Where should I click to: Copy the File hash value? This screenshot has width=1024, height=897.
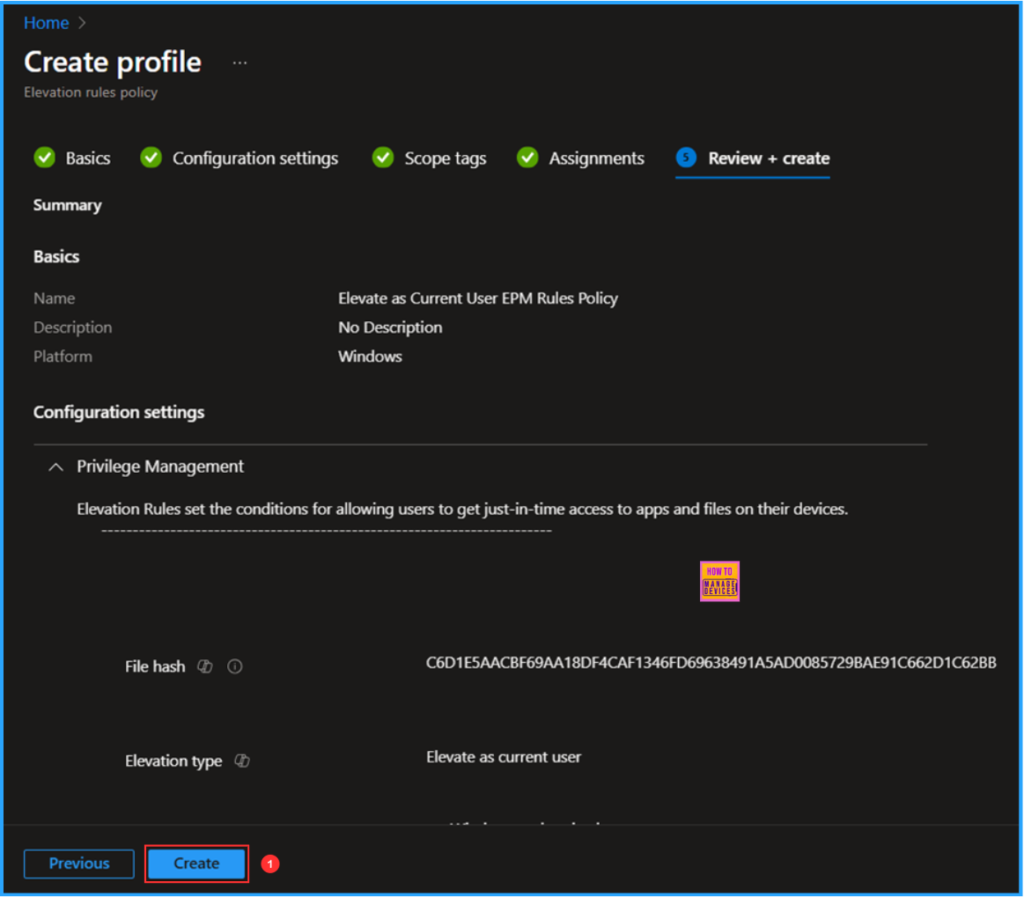(x=205, y=666)
